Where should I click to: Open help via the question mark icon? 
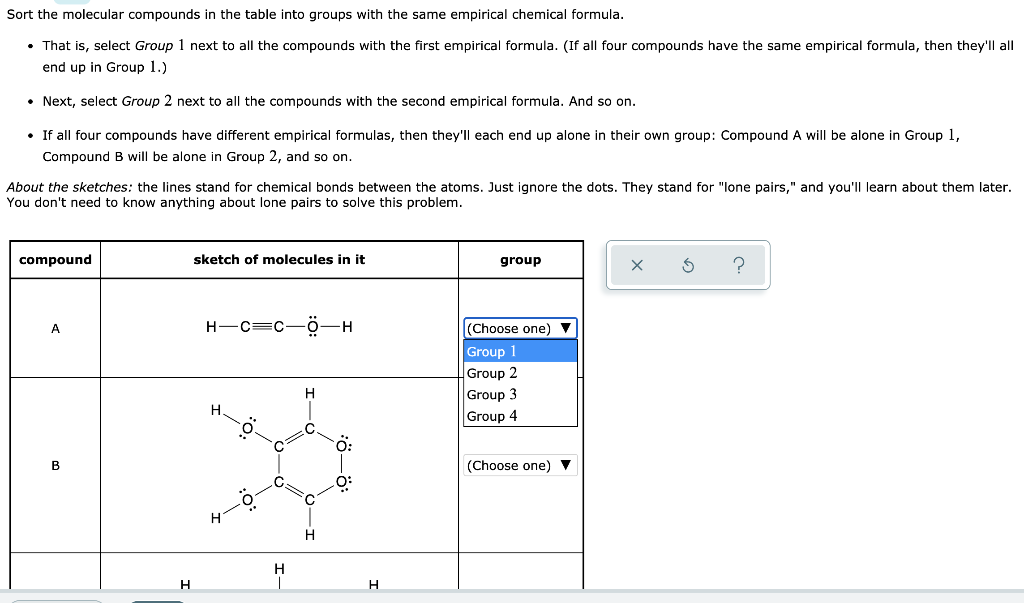tap(738, 264)
